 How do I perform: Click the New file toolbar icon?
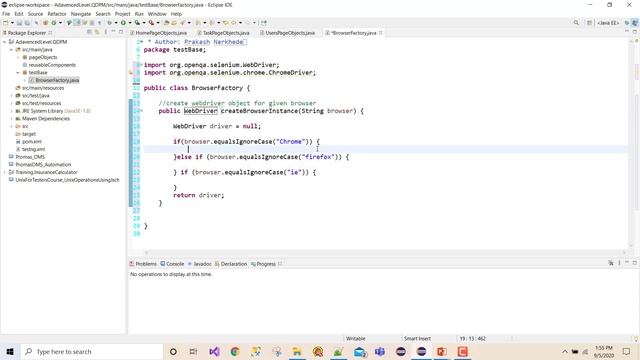pos(6,23)
